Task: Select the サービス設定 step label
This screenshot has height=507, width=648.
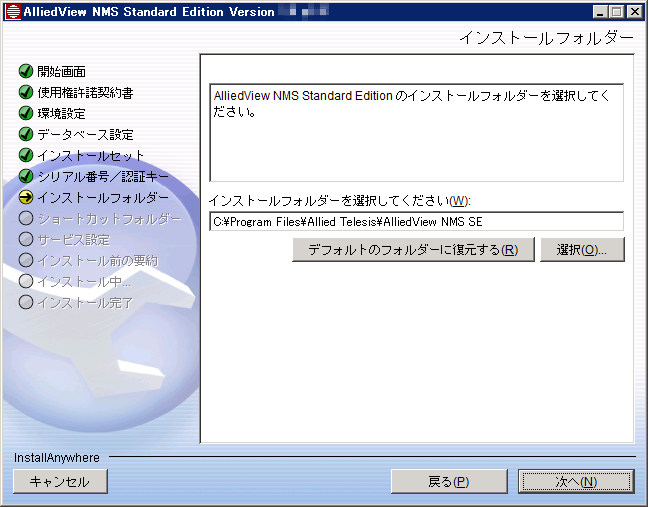Action: coord(74,240)
